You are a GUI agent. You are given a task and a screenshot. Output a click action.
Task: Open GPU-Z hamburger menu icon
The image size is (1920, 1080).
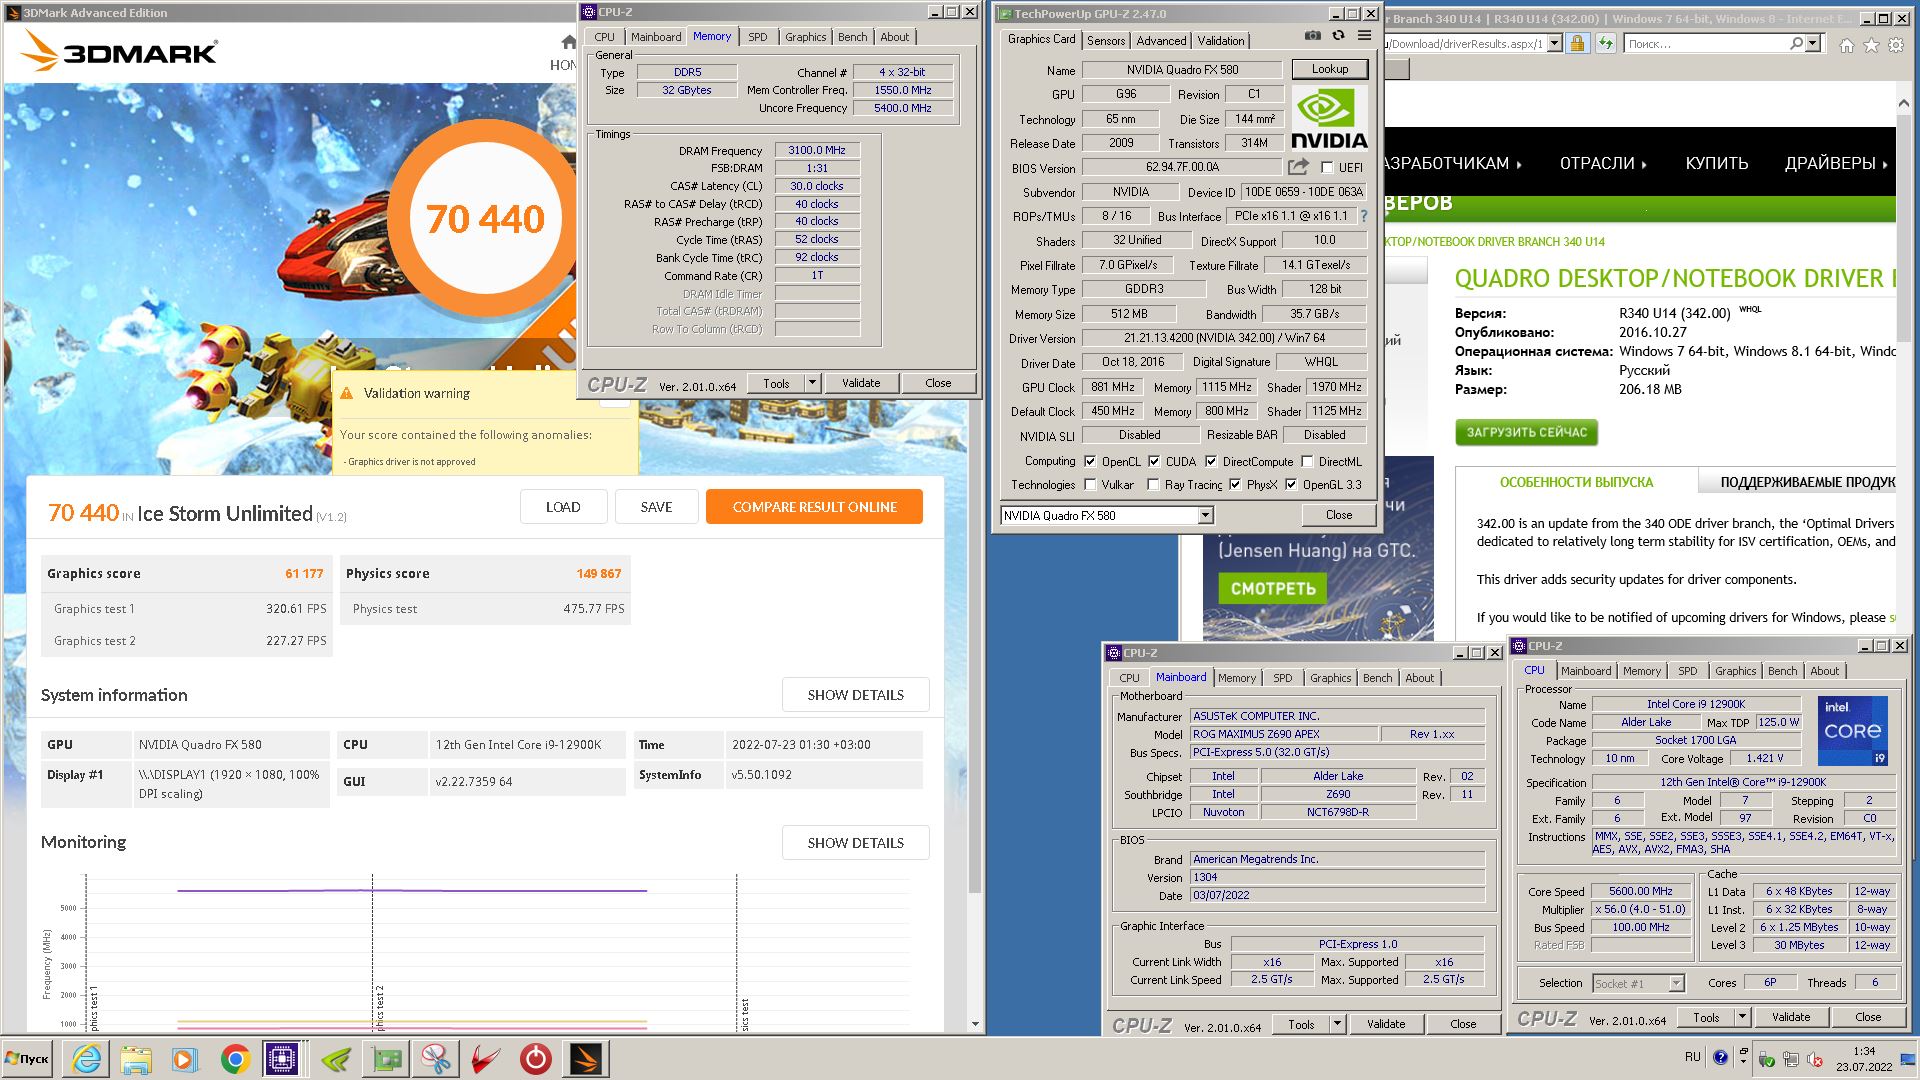[1364, 36]
